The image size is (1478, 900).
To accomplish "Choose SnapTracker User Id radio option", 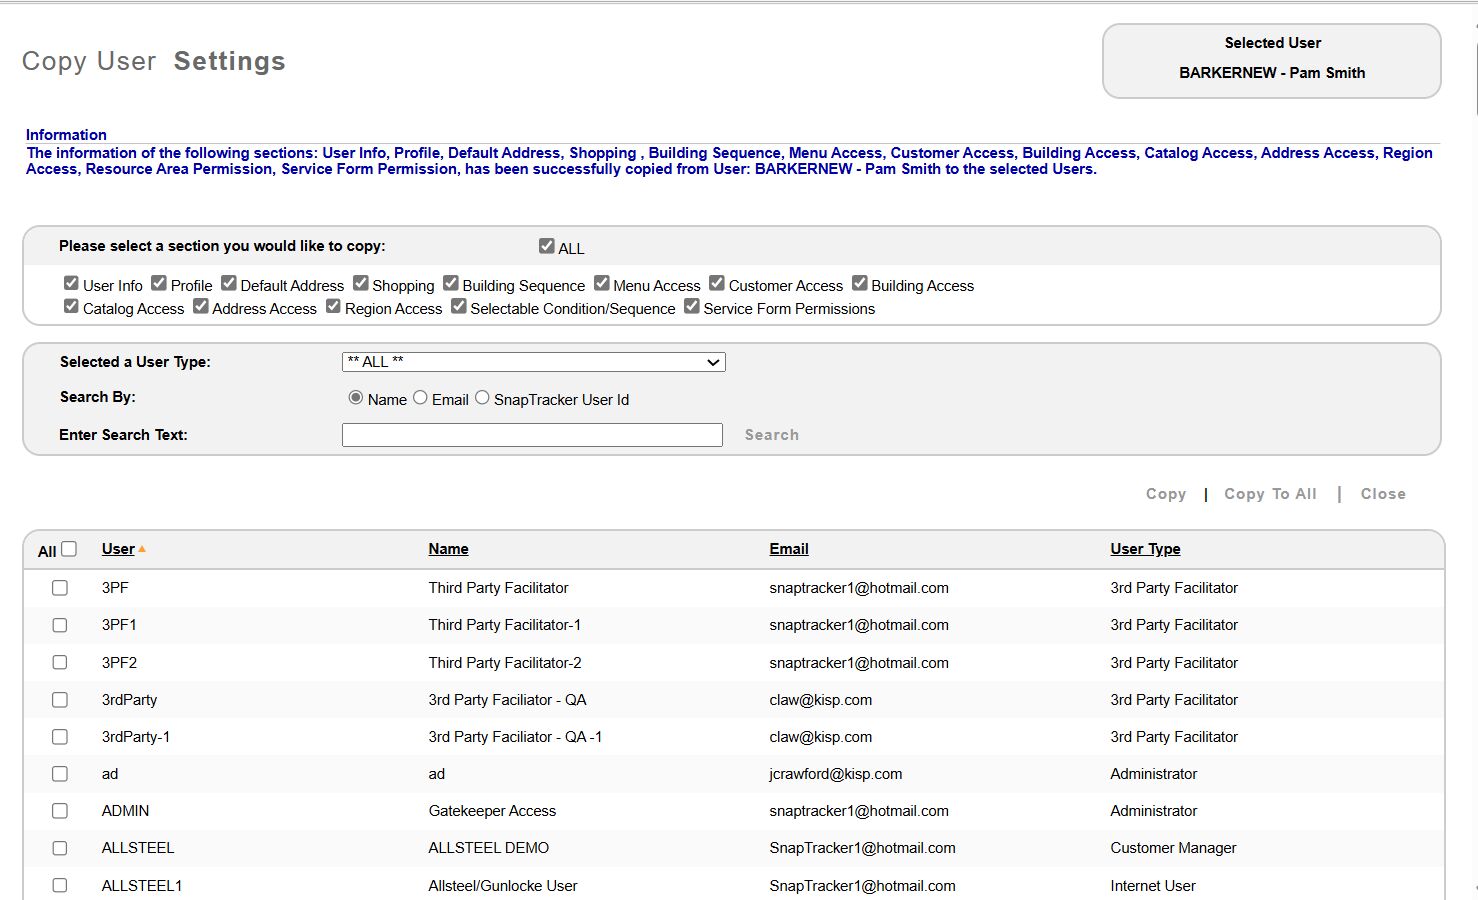I will (x=482, y=398).
